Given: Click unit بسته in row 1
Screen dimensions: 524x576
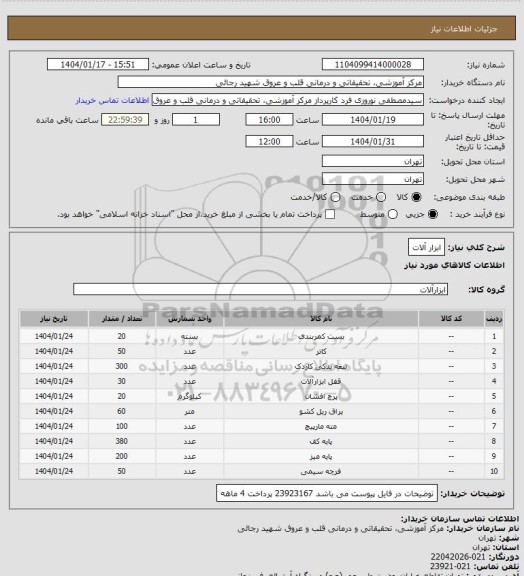Looking at the screenshot, I should (190, 336).
